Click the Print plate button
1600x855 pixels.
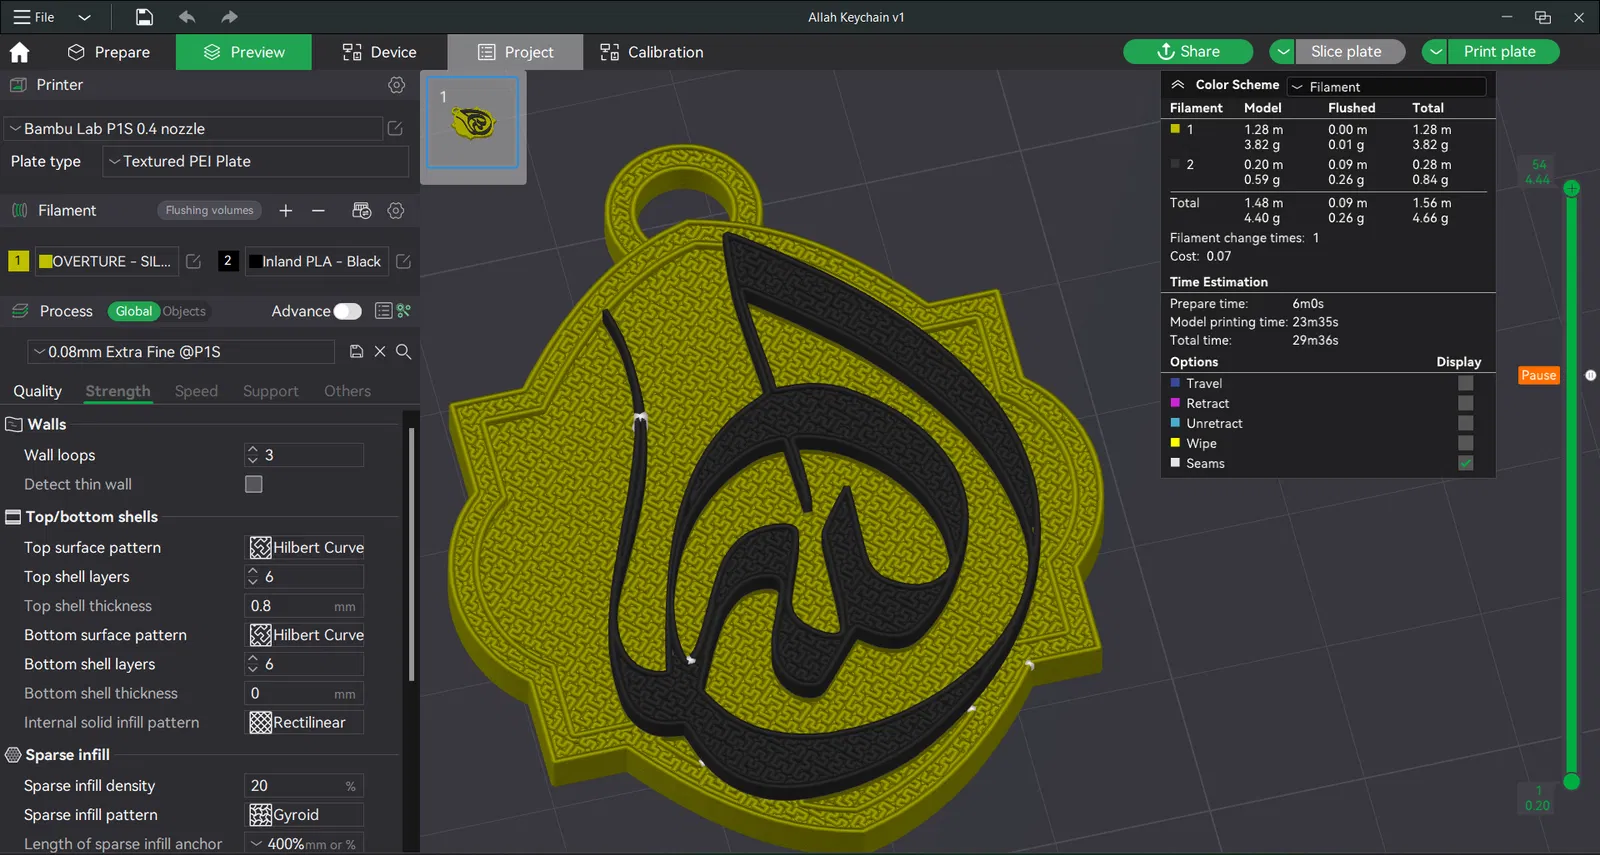click(x=1499, y=52)
